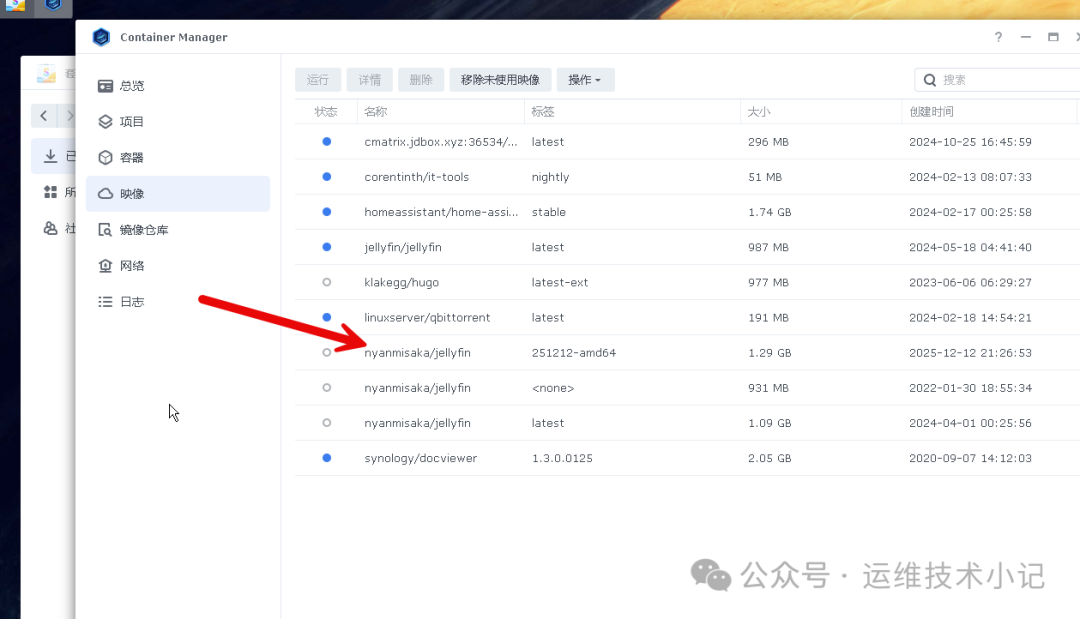Screen dimensions: 1080x619
Task: Click the network house icon in sidebar
Action: click(105, 266)
